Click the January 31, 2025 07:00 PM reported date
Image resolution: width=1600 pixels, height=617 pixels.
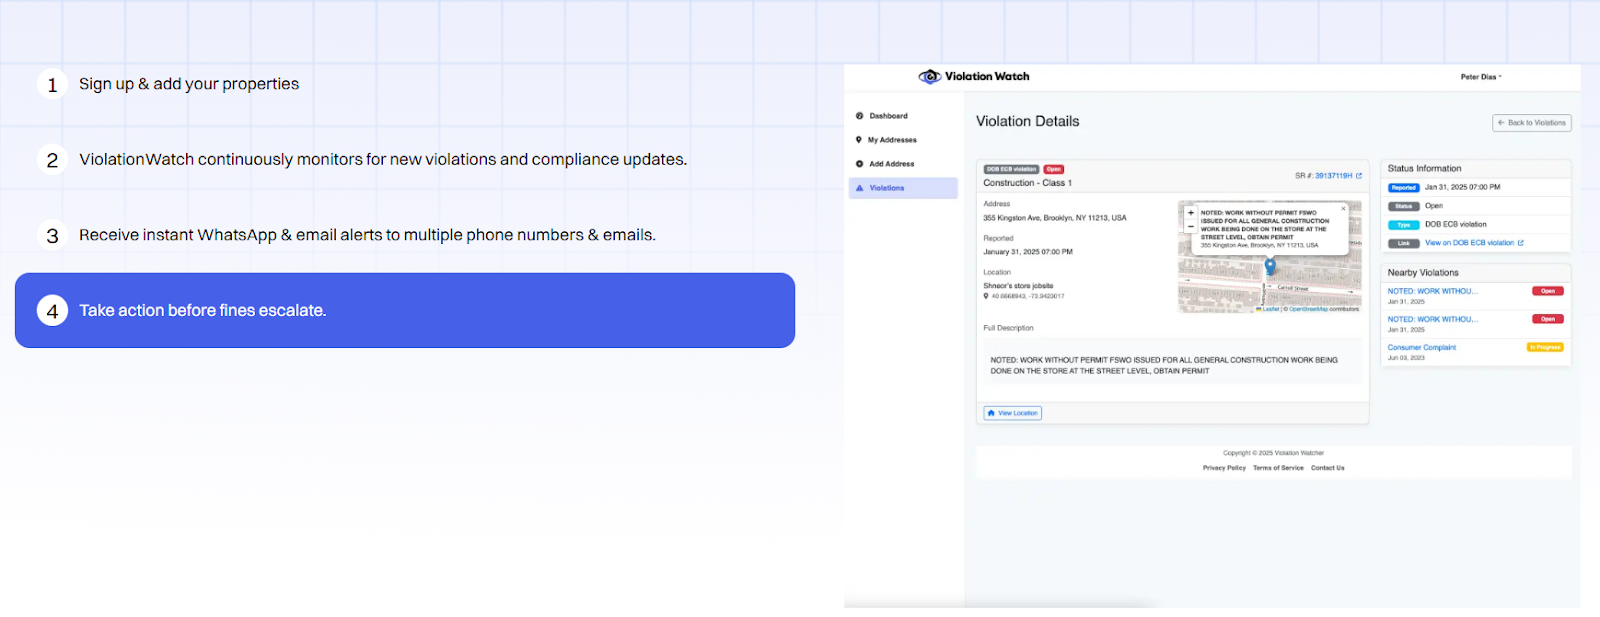point(1028,252)
